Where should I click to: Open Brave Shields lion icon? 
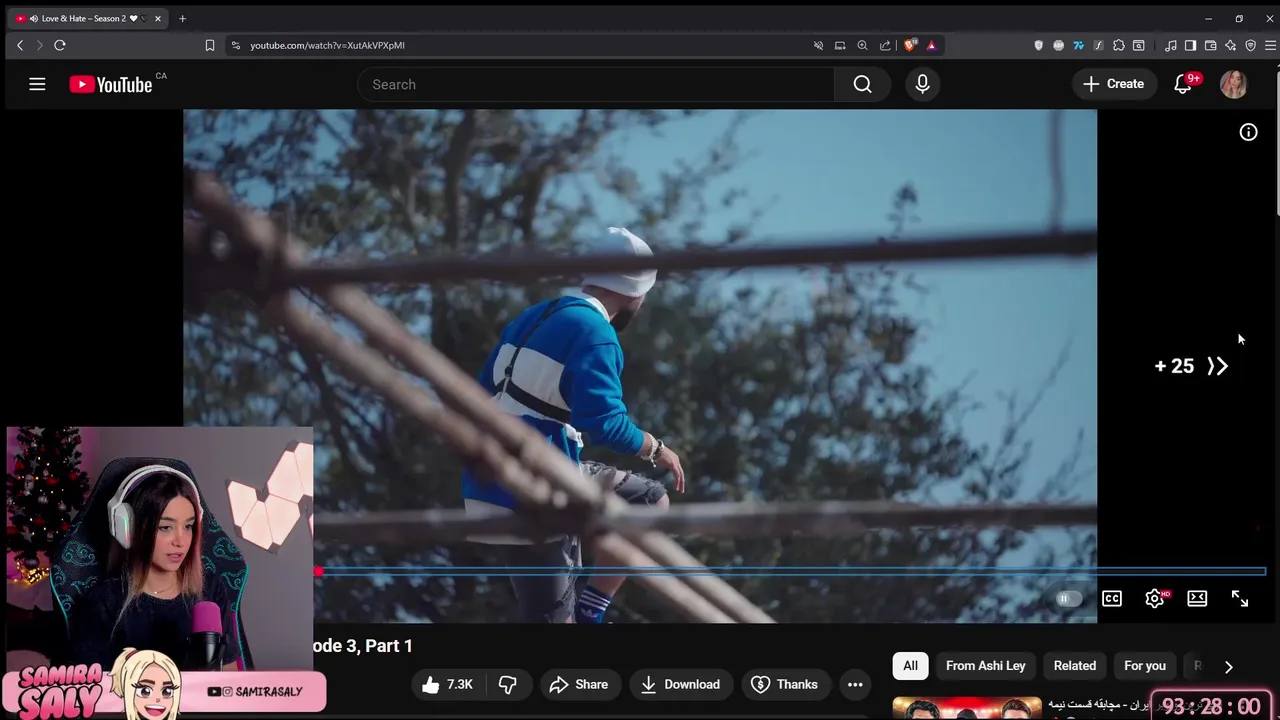click(x=910, y=45)
